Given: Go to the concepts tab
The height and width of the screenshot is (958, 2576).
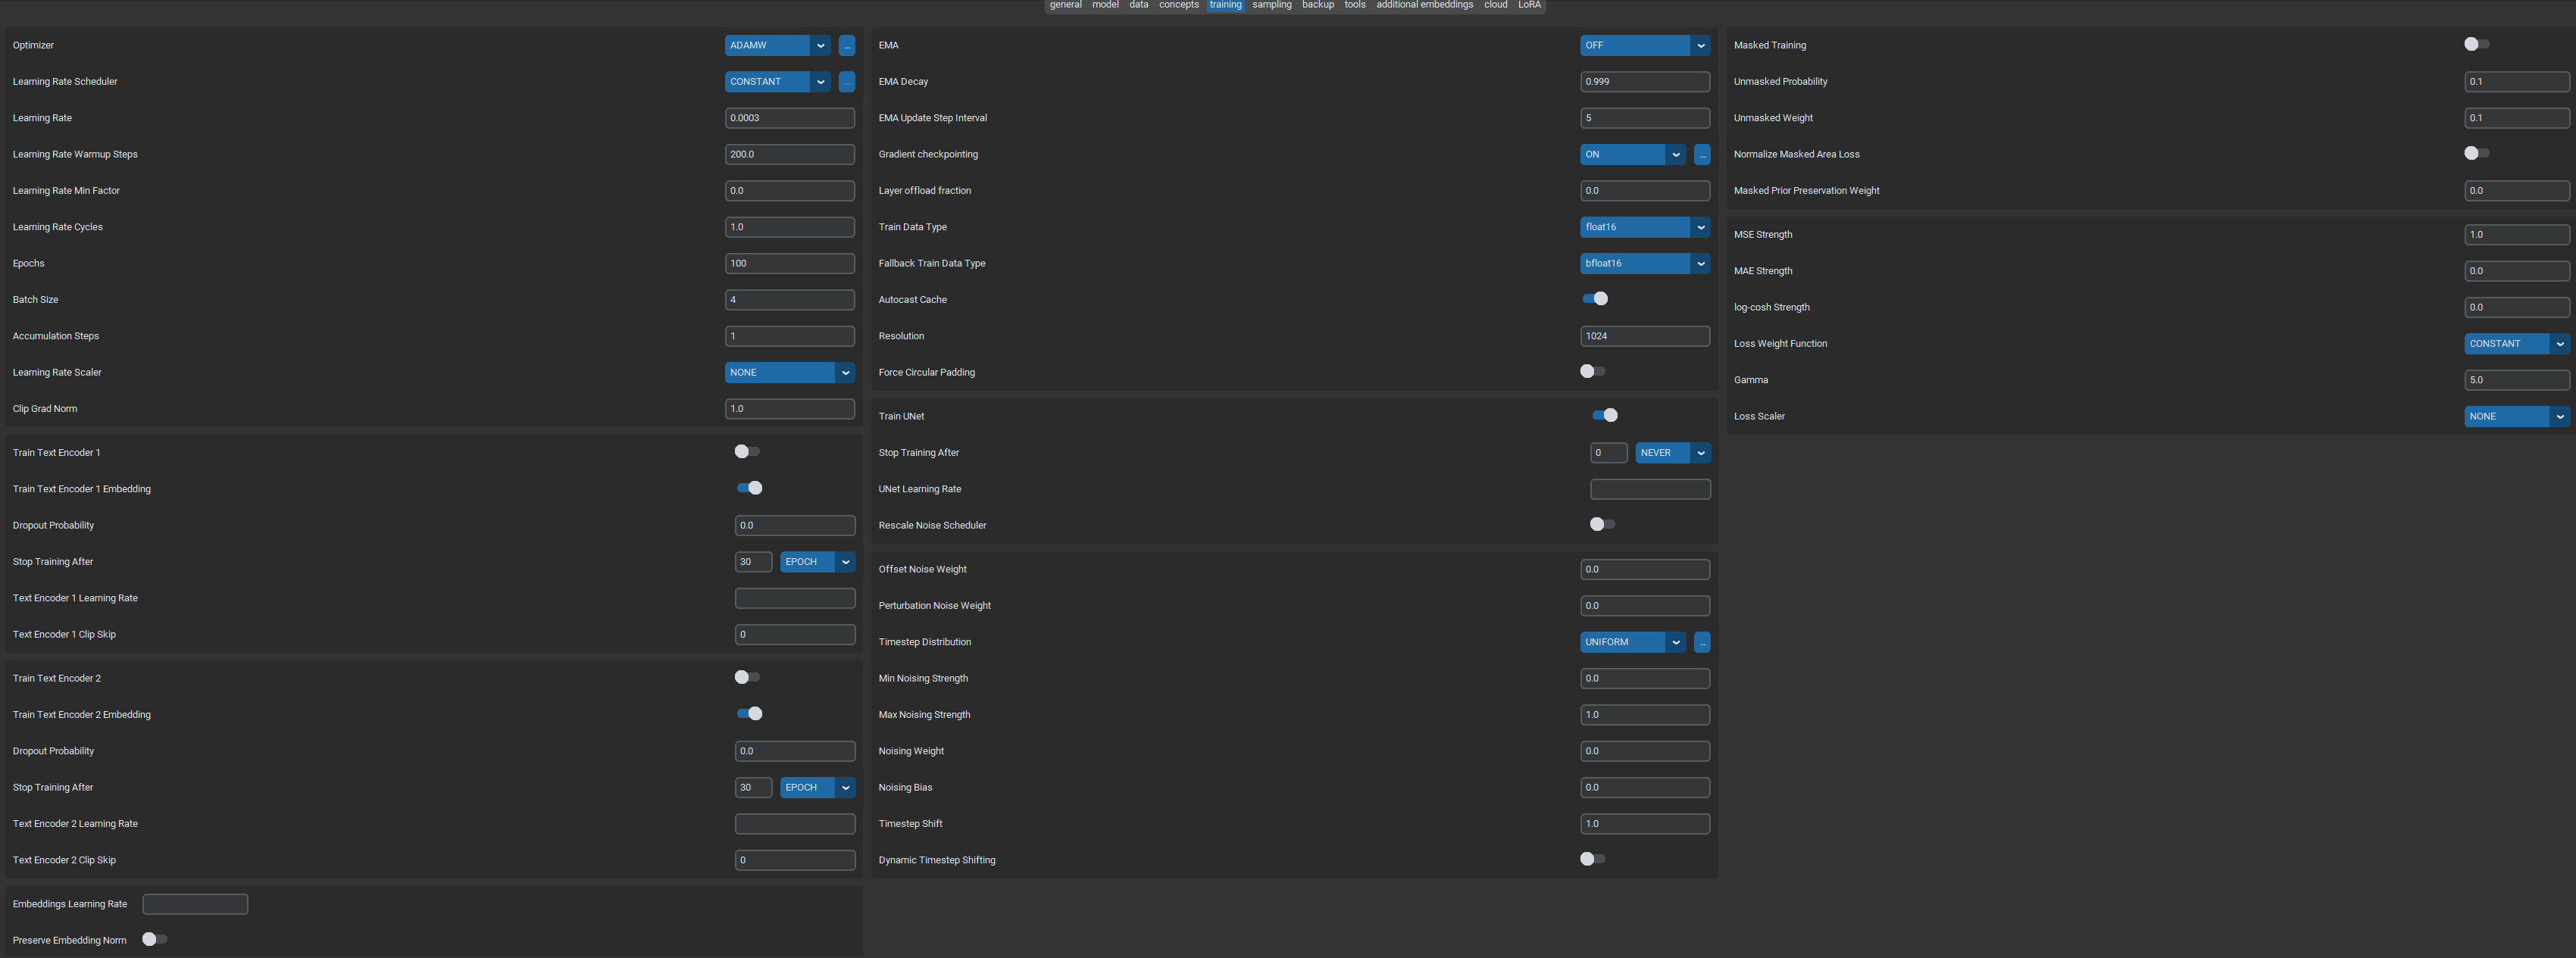Looking at the screenshot, I should [1178, 5].
